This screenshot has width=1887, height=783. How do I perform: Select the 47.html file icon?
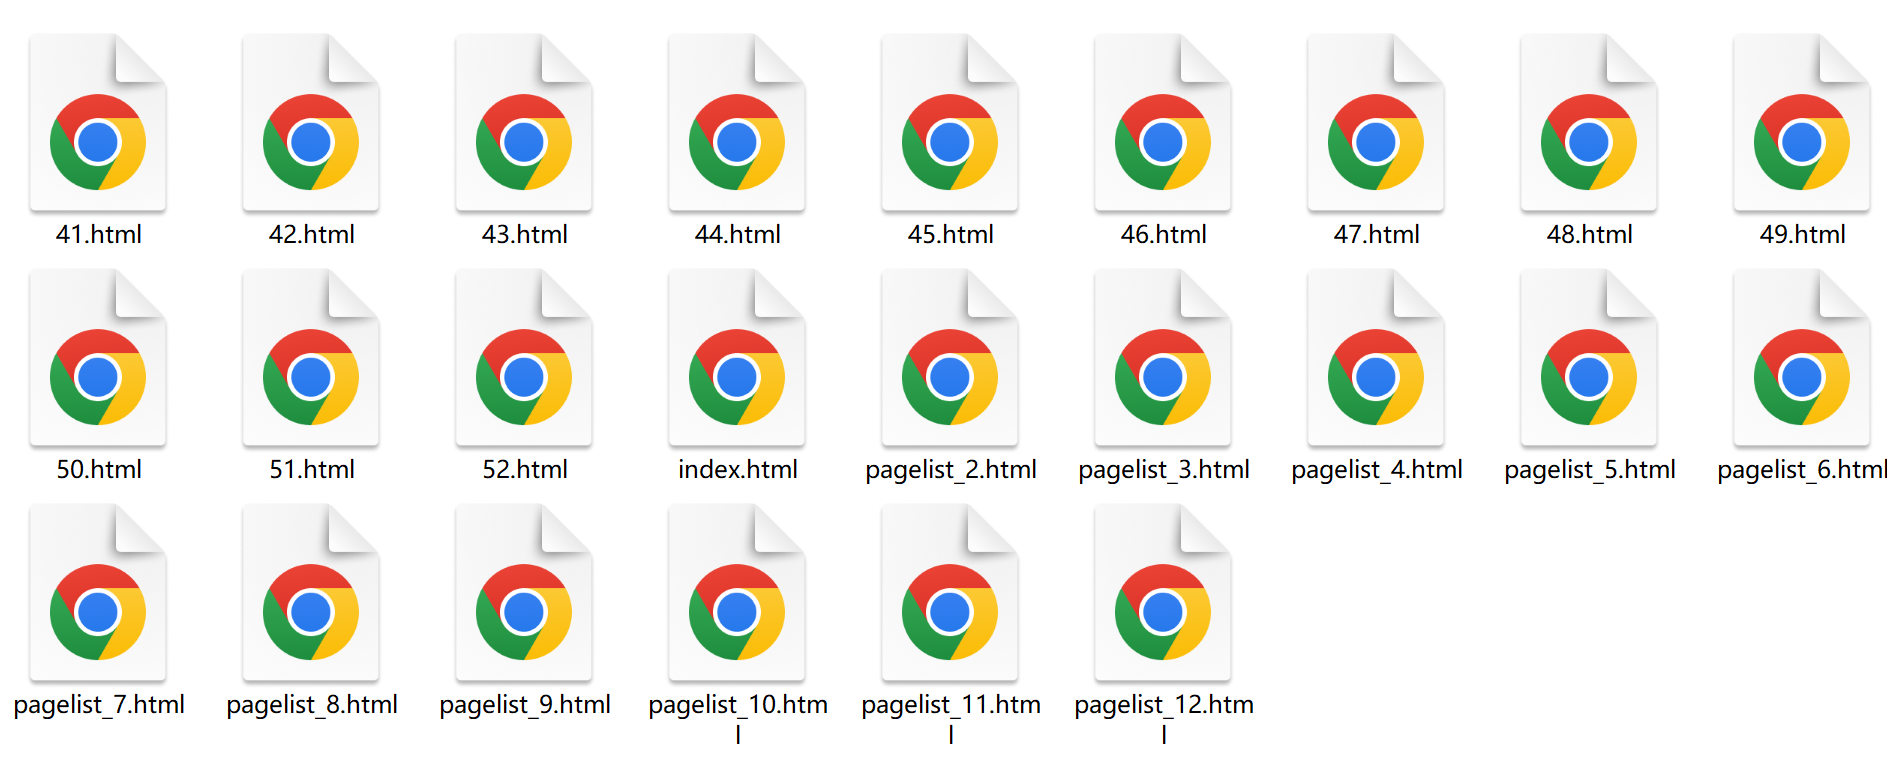[1376, 123]
